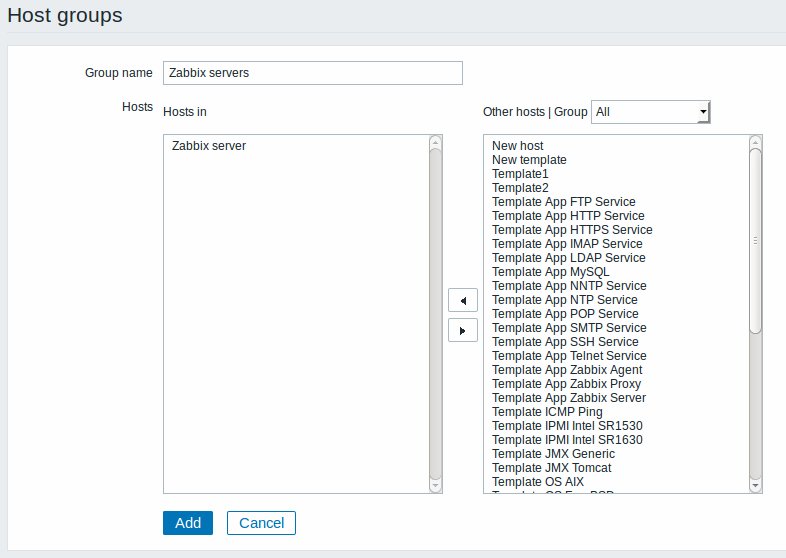Select Template App NTP Service
786x558 pixels.
tap(565, 300)
